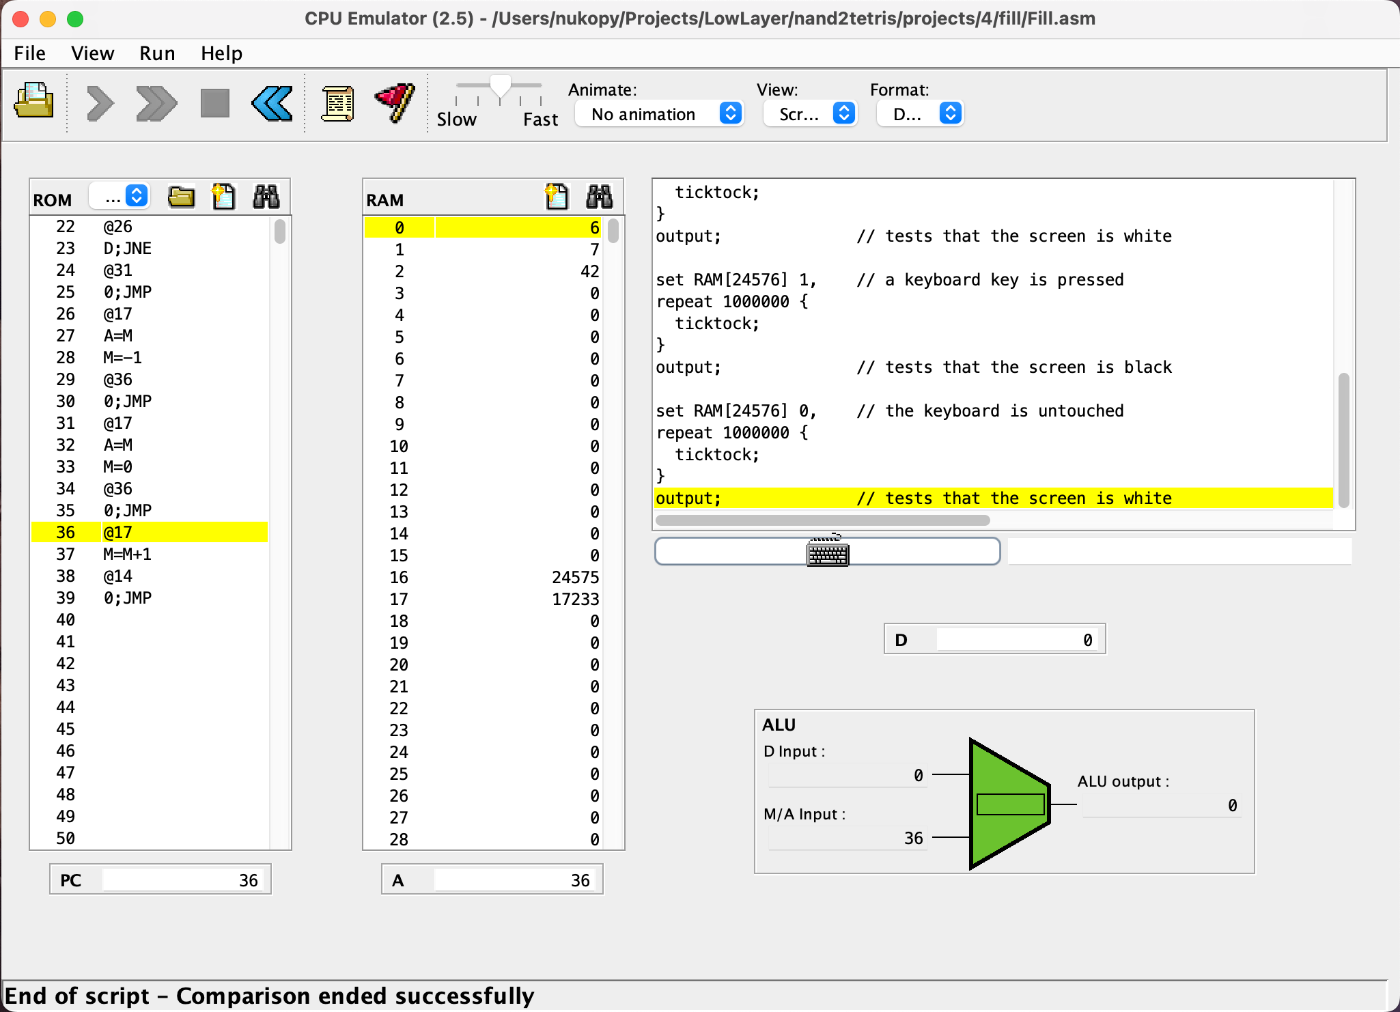
Task: Click the script panel vertical scrollbar
Action: [1344, 440]
